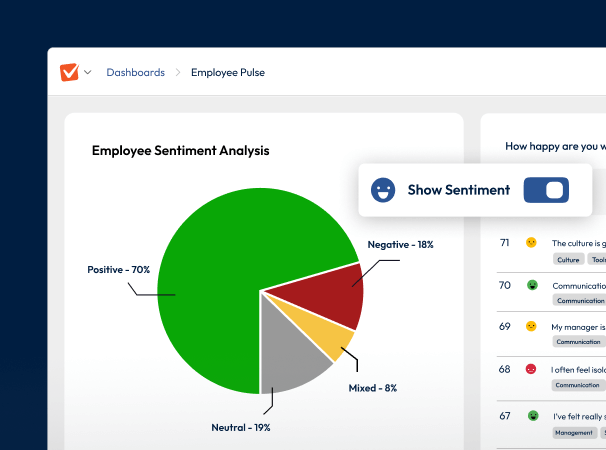This screenshot has width=606, height=450.
Task: Click the green happy face on response 70
Action: pos(532,285)
